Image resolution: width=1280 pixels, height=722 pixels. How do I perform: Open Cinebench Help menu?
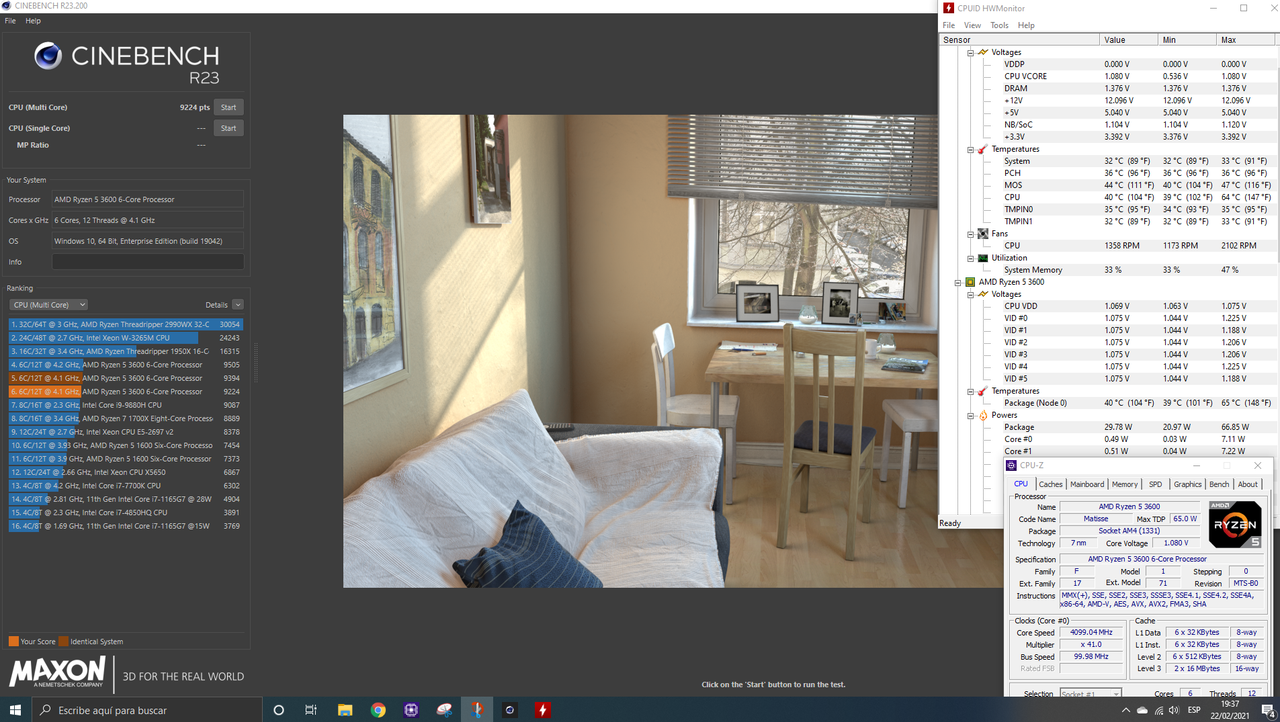click(33, 20)
